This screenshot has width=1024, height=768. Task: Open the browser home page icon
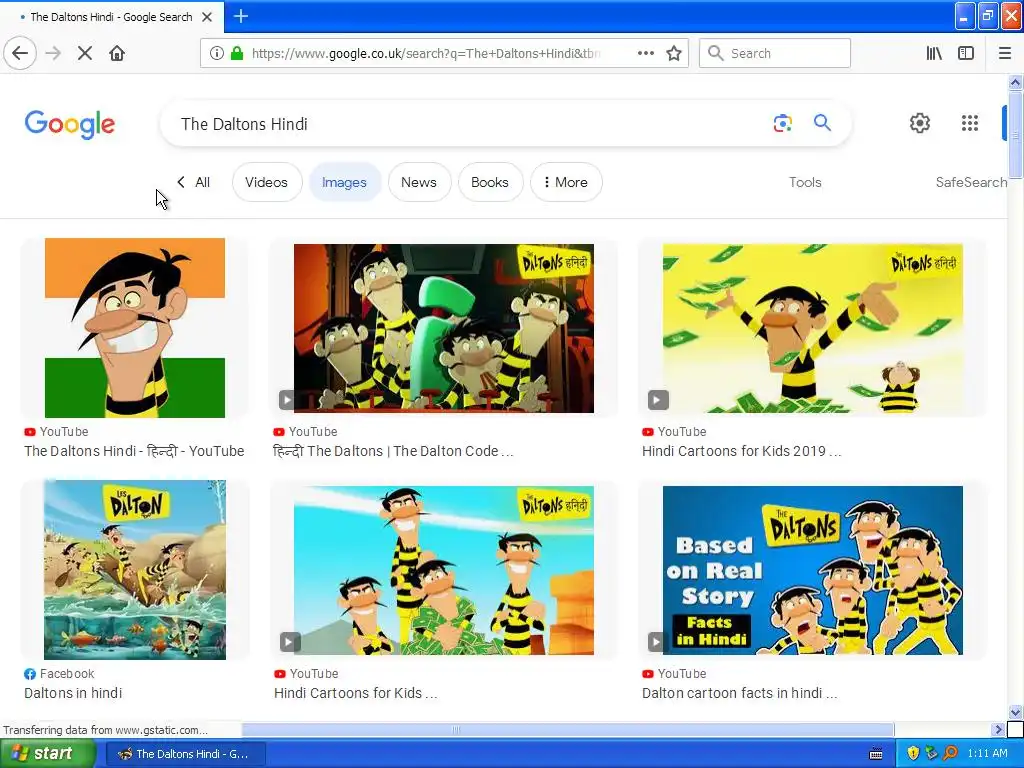(117, 53)
